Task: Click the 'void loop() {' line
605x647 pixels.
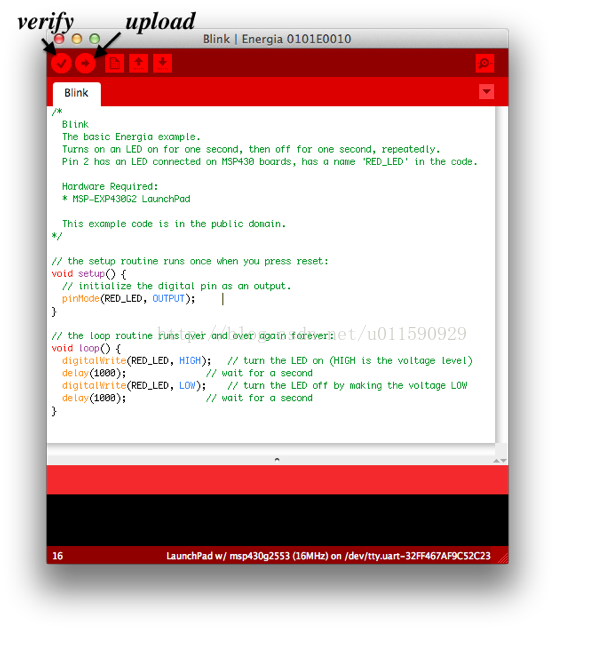Action: point(86,348)
